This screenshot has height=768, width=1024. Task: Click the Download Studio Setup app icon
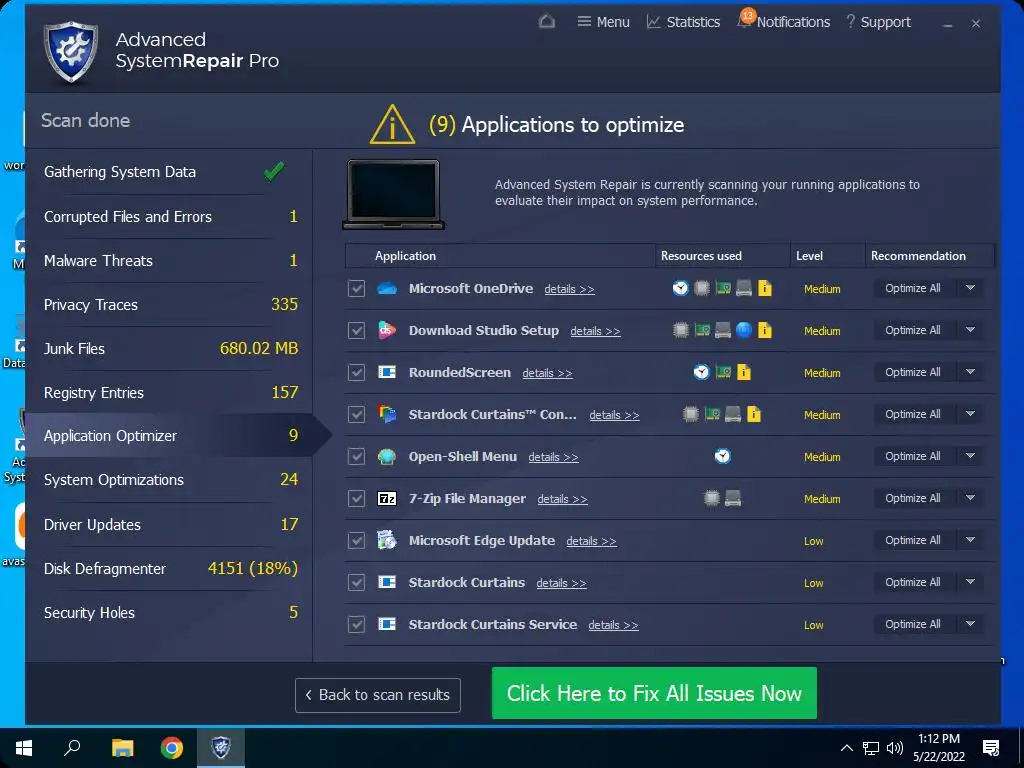[387, 330]
